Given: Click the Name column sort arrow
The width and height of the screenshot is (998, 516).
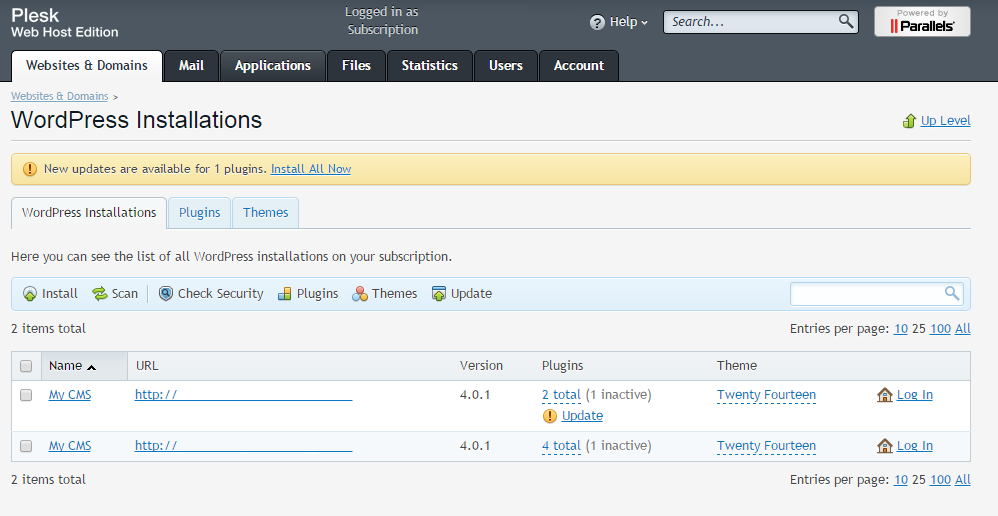Looking at the screenshot, I should tap(92, 367).
